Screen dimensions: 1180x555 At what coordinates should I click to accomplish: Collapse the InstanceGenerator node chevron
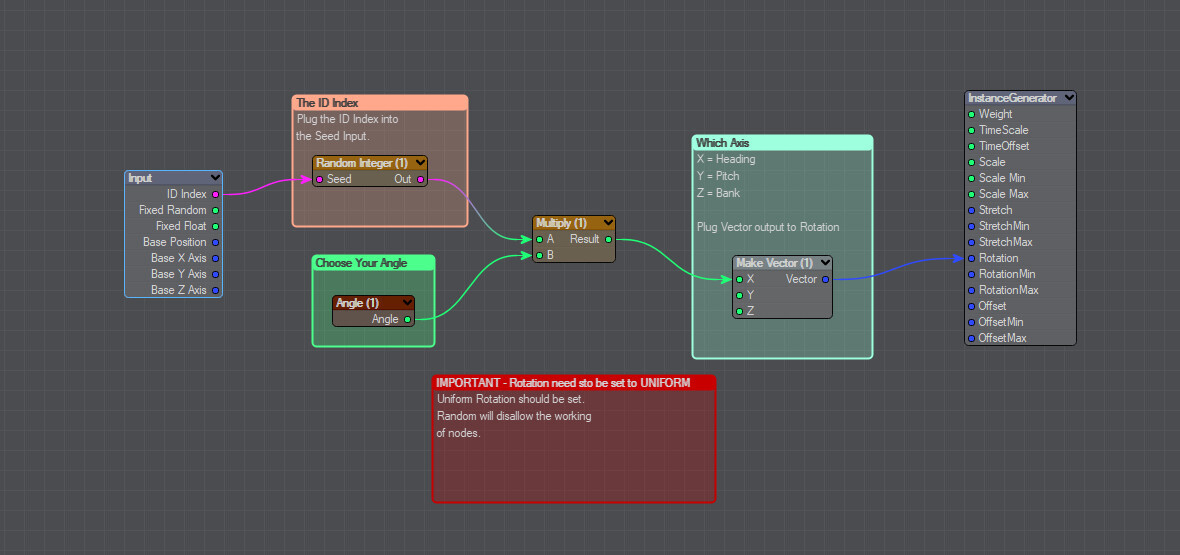point(1069,98)
